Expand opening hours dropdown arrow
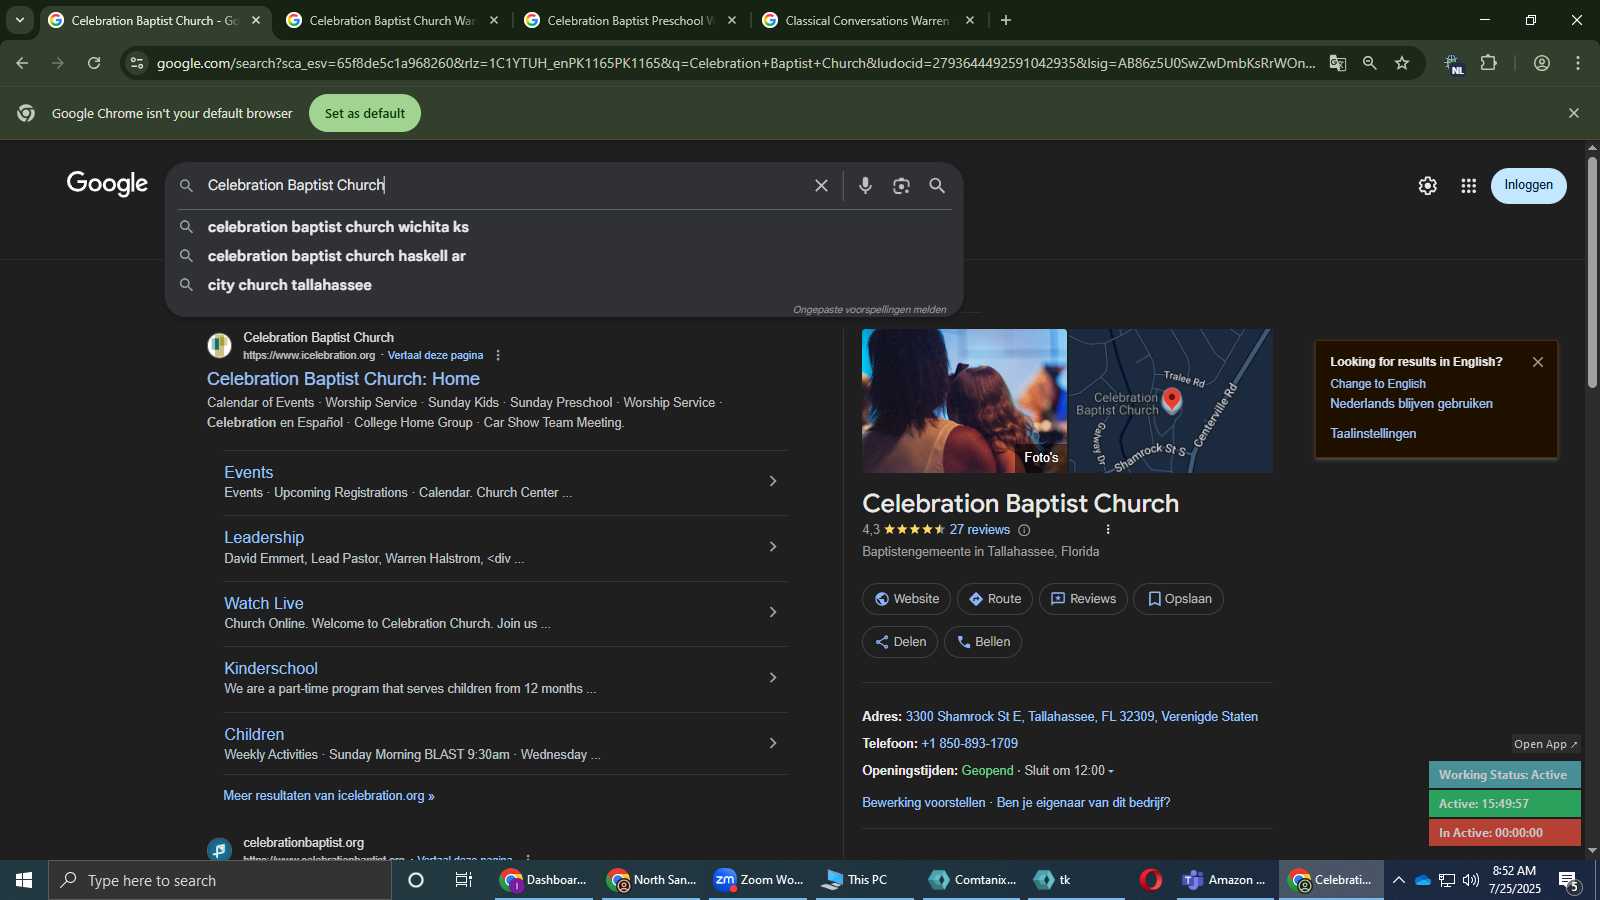Screen dimensions: 1600x900 1111,771
